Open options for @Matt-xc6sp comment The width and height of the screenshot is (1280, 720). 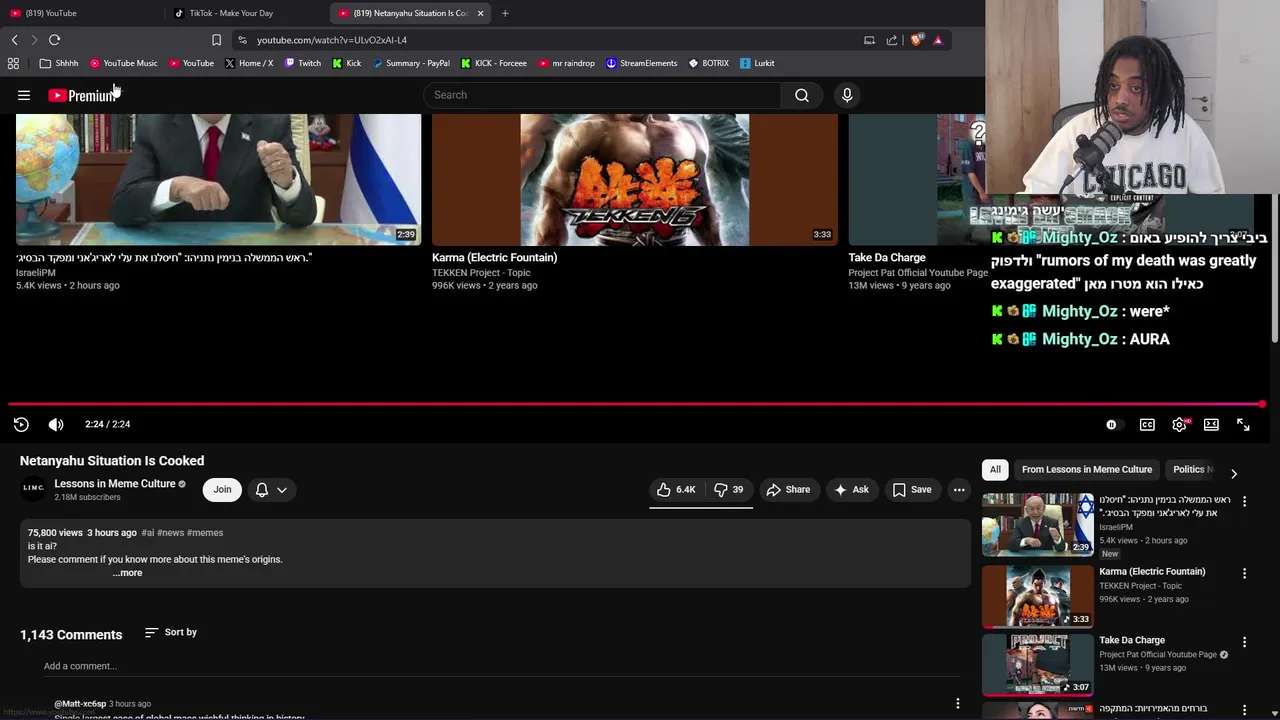(x=957, y=704)
